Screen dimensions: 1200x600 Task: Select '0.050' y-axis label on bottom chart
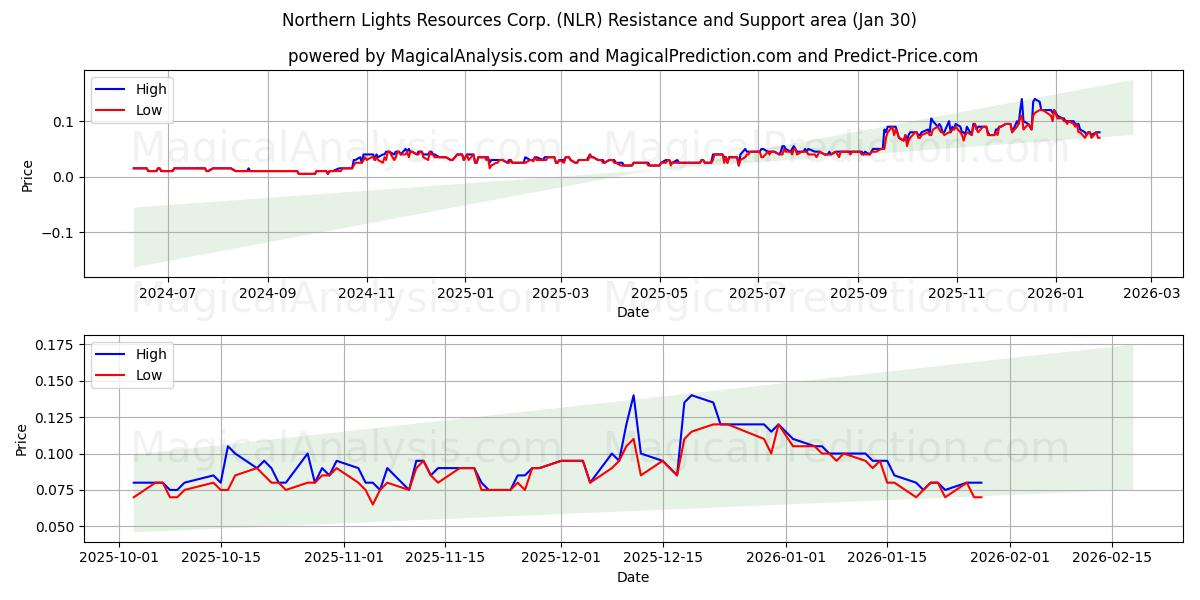pos(57,527)
